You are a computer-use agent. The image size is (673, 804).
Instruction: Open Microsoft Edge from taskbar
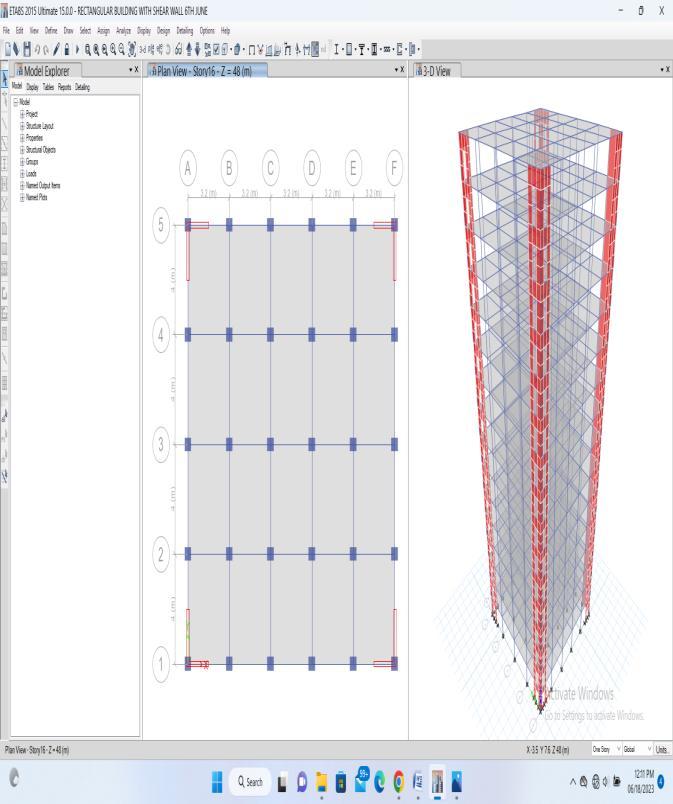pyautogui.click(x=380, y=781)
